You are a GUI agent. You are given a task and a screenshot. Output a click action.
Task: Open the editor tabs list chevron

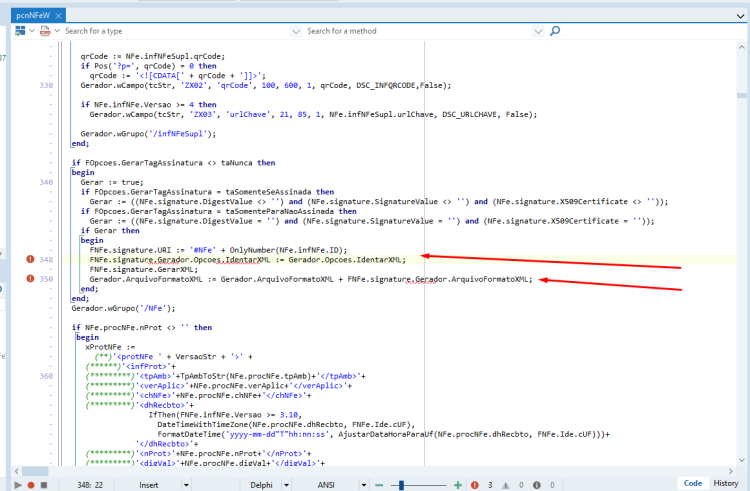(740, 16)
